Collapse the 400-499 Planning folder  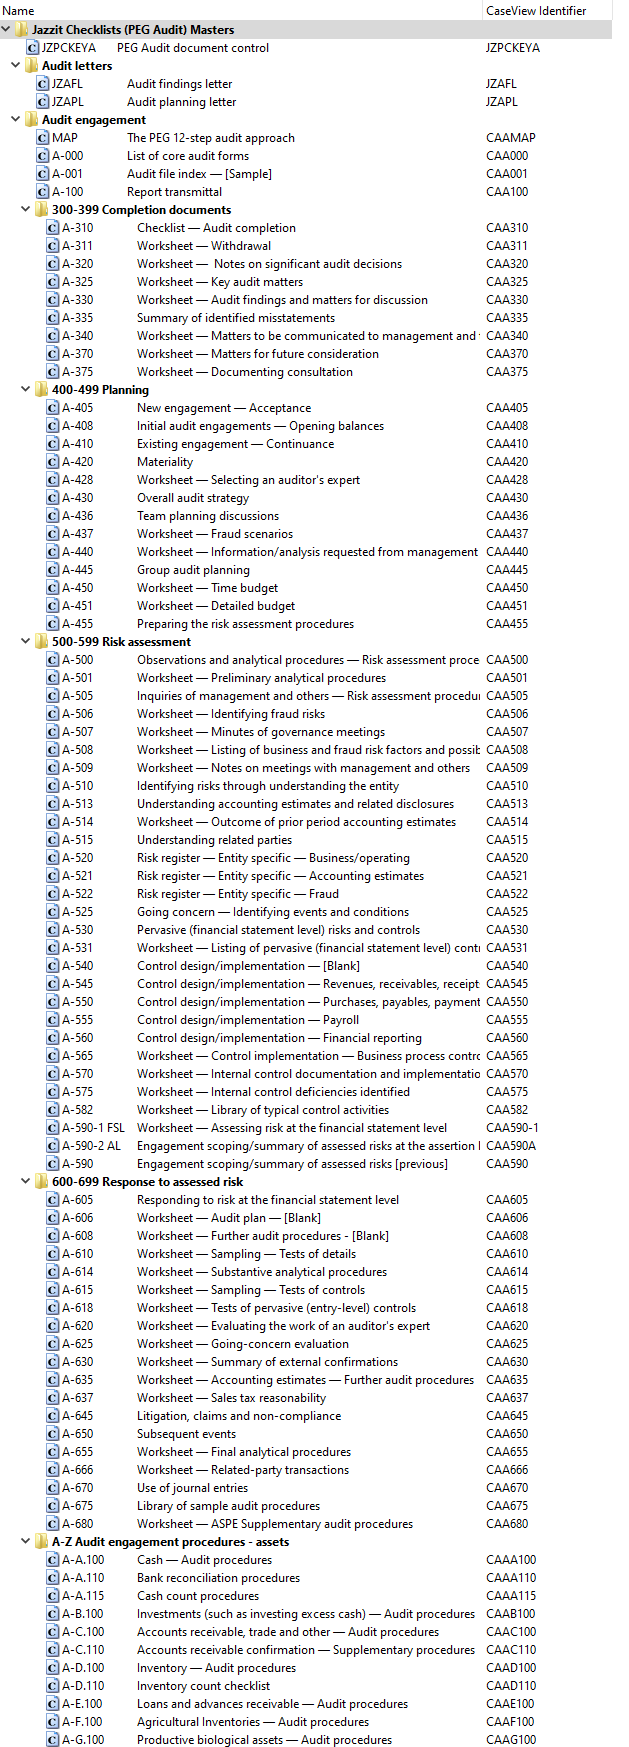pos(26,390)
